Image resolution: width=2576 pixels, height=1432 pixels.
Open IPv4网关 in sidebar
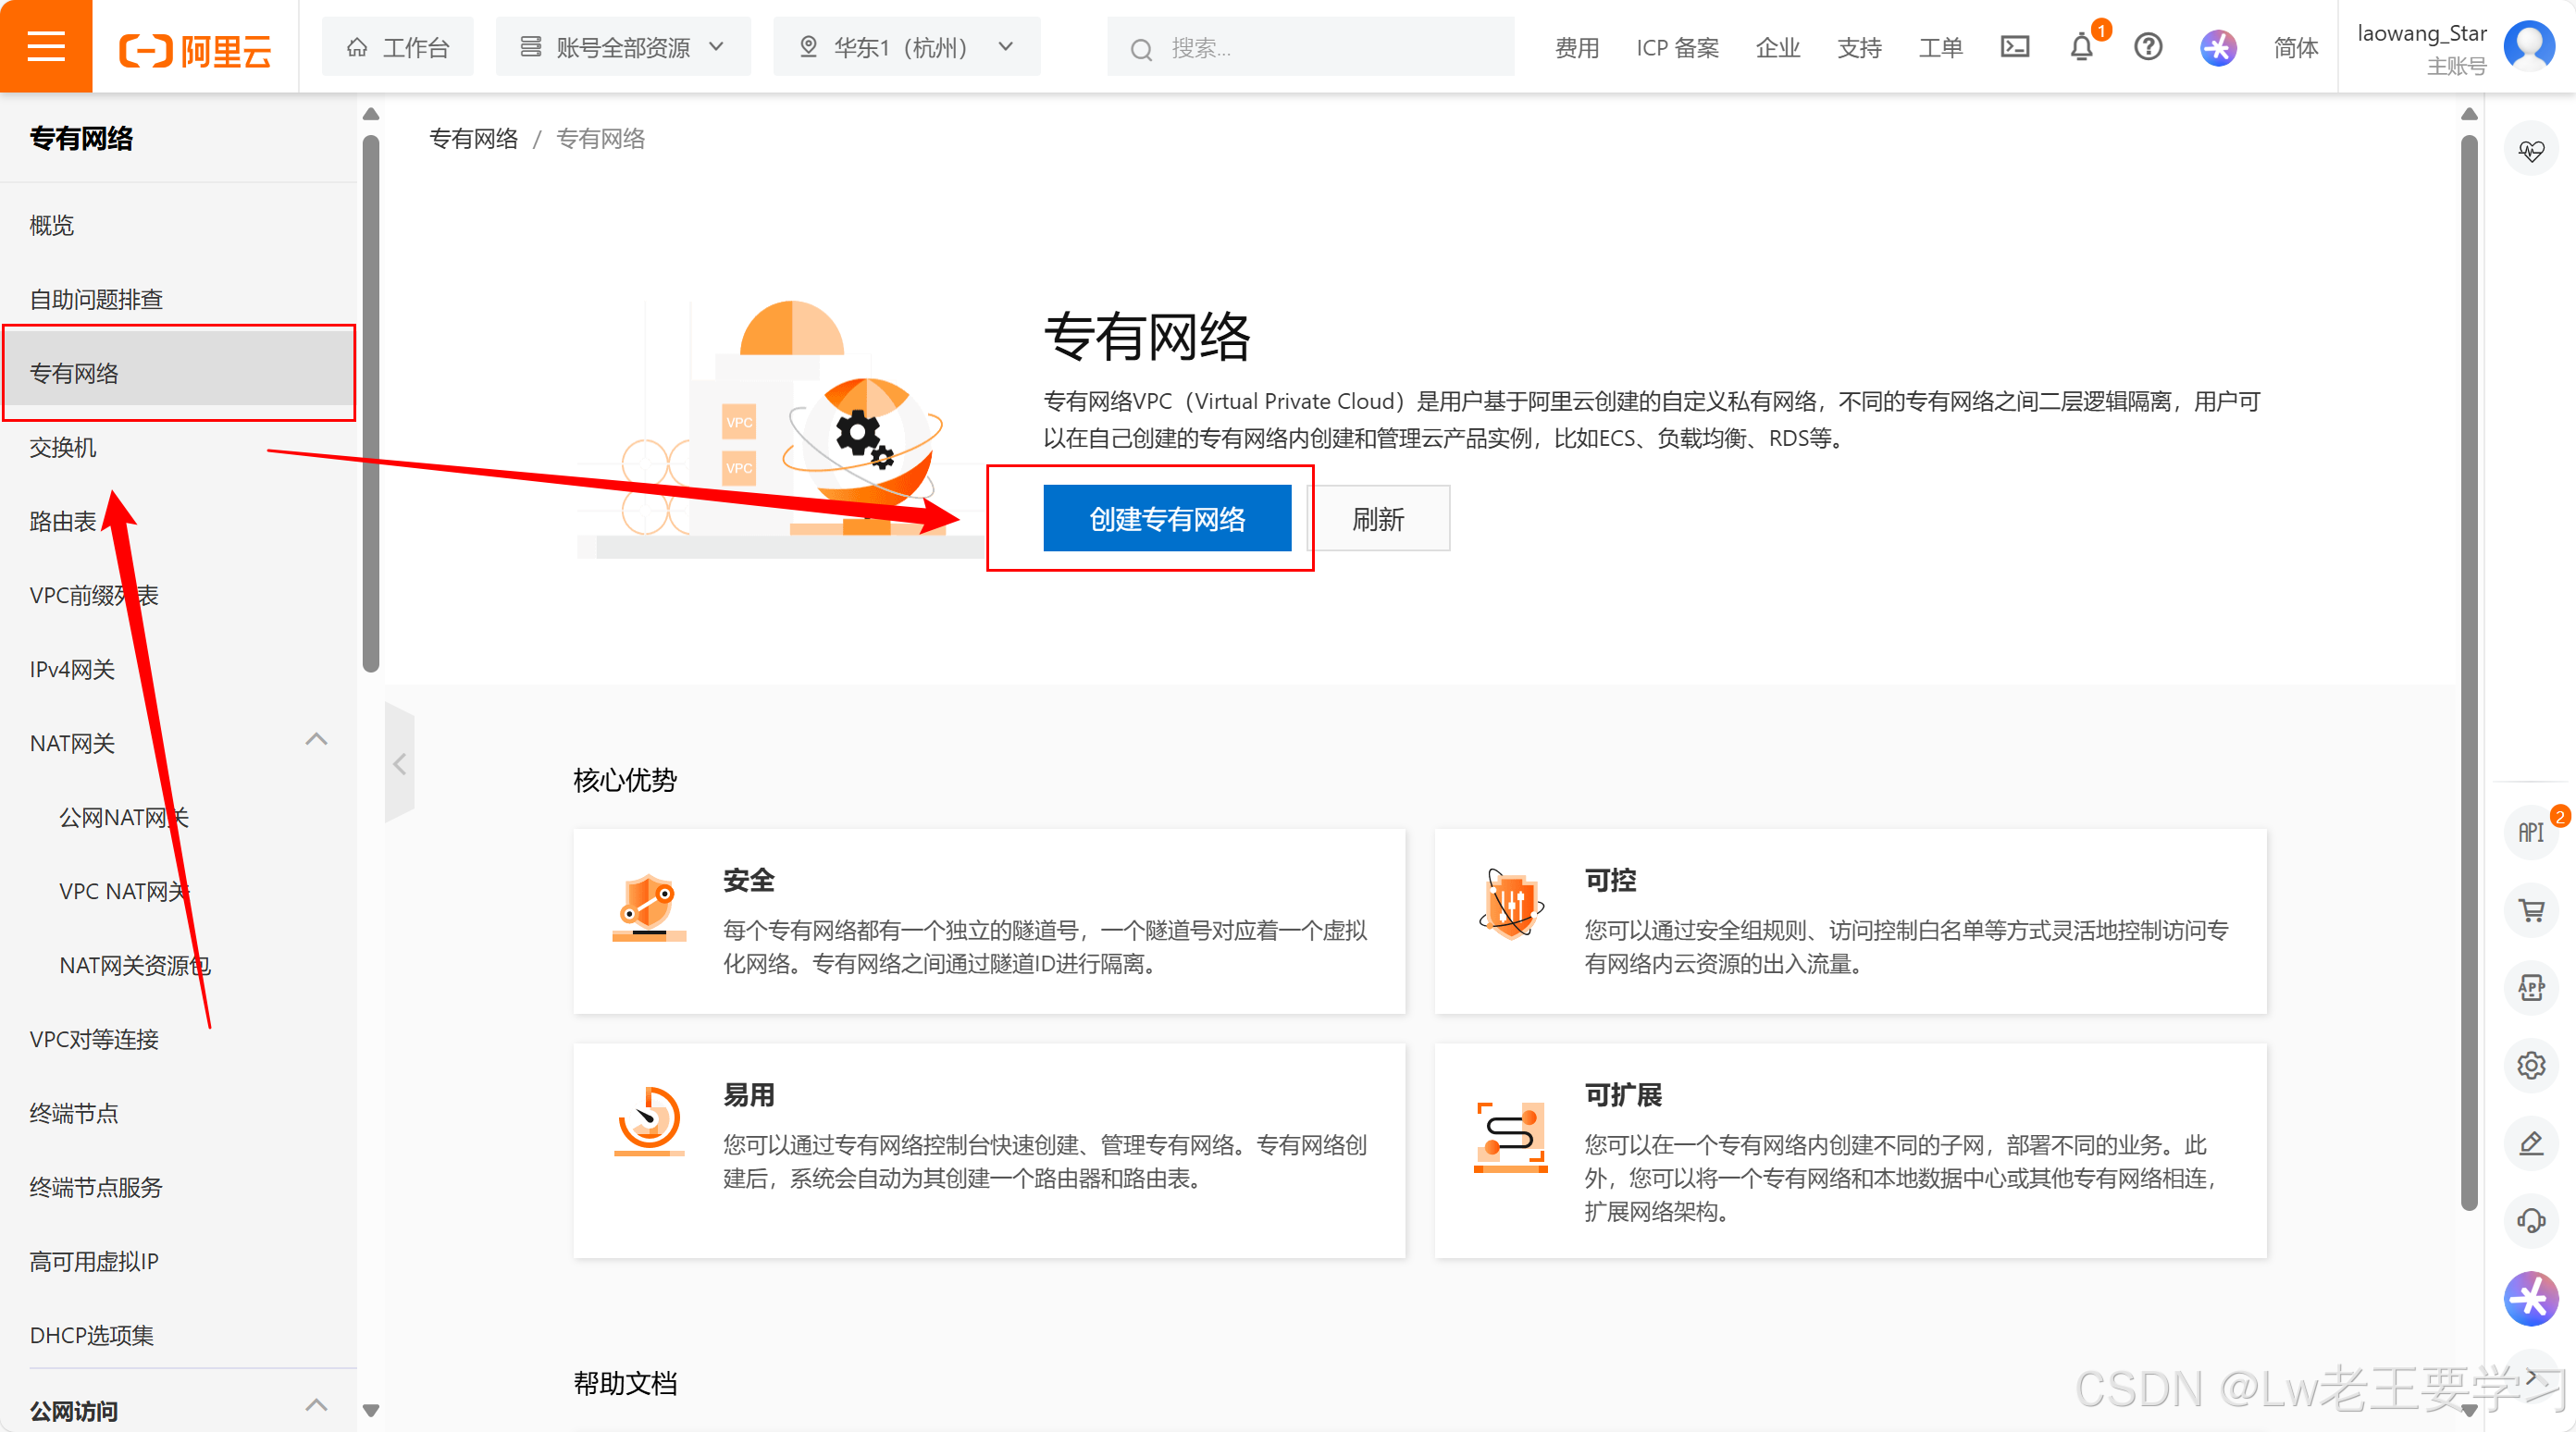pyautogui.click(x=178, y=669)
